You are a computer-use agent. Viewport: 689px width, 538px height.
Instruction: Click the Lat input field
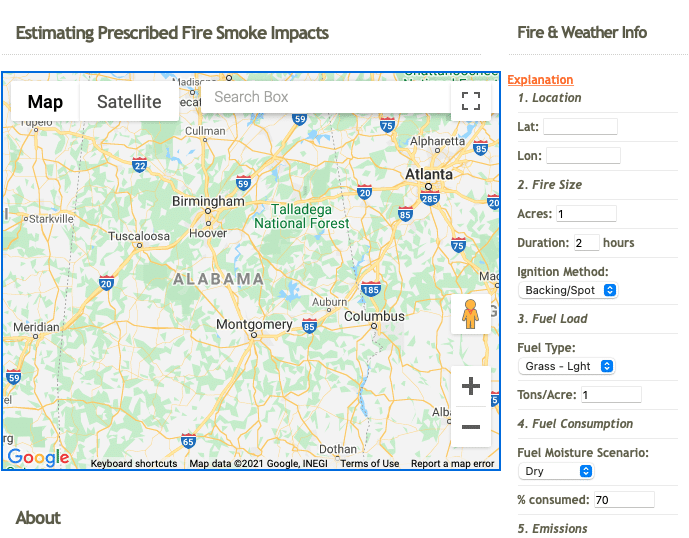point(580,127)
